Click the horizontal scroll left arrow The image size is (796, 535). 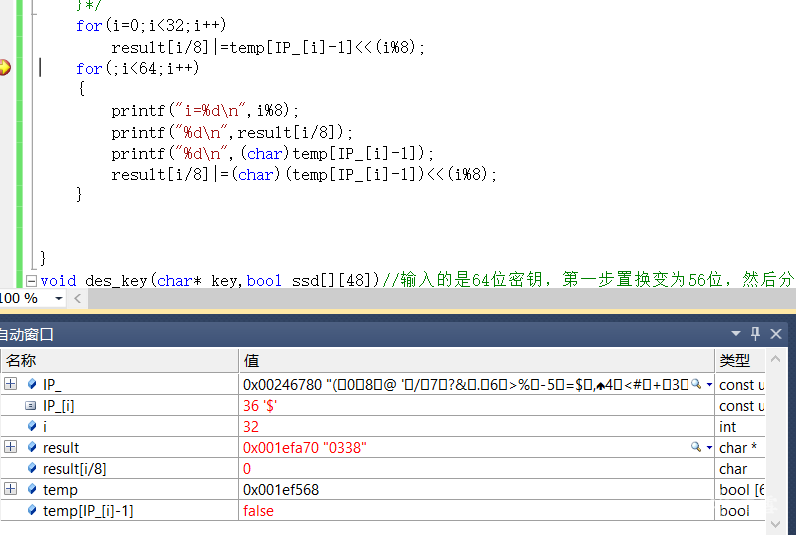tap(77, 298)
